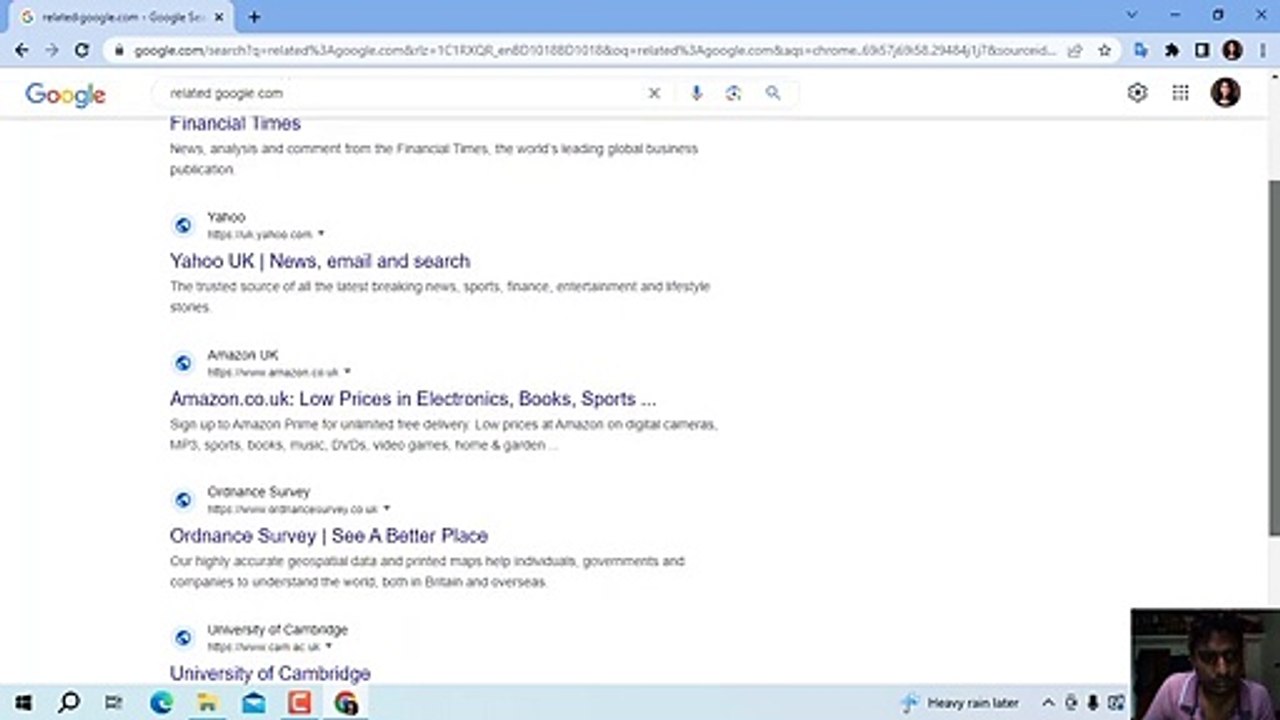Click the Ordnance Survey result favicon
The height and width of the screenshot is (720, 1280).
pos(183,500)
